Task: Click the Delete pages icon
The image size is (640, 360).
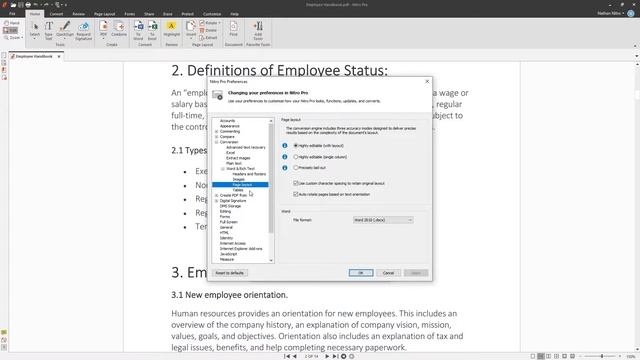Action: [208, 30]
